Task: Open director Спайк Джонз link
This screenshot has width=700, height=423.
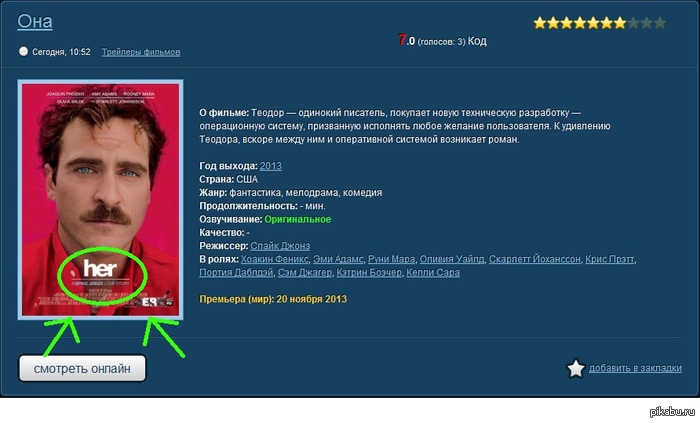Action: (x=280, y=246)
